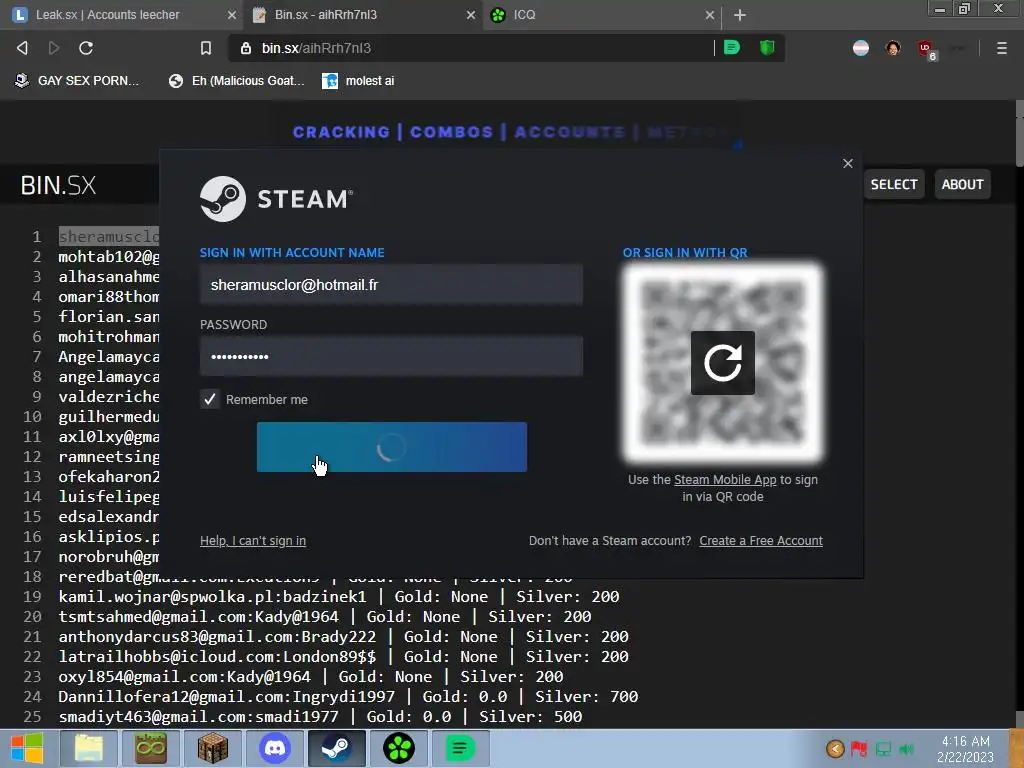Reload the bin.sx page

tap(86, 48)
